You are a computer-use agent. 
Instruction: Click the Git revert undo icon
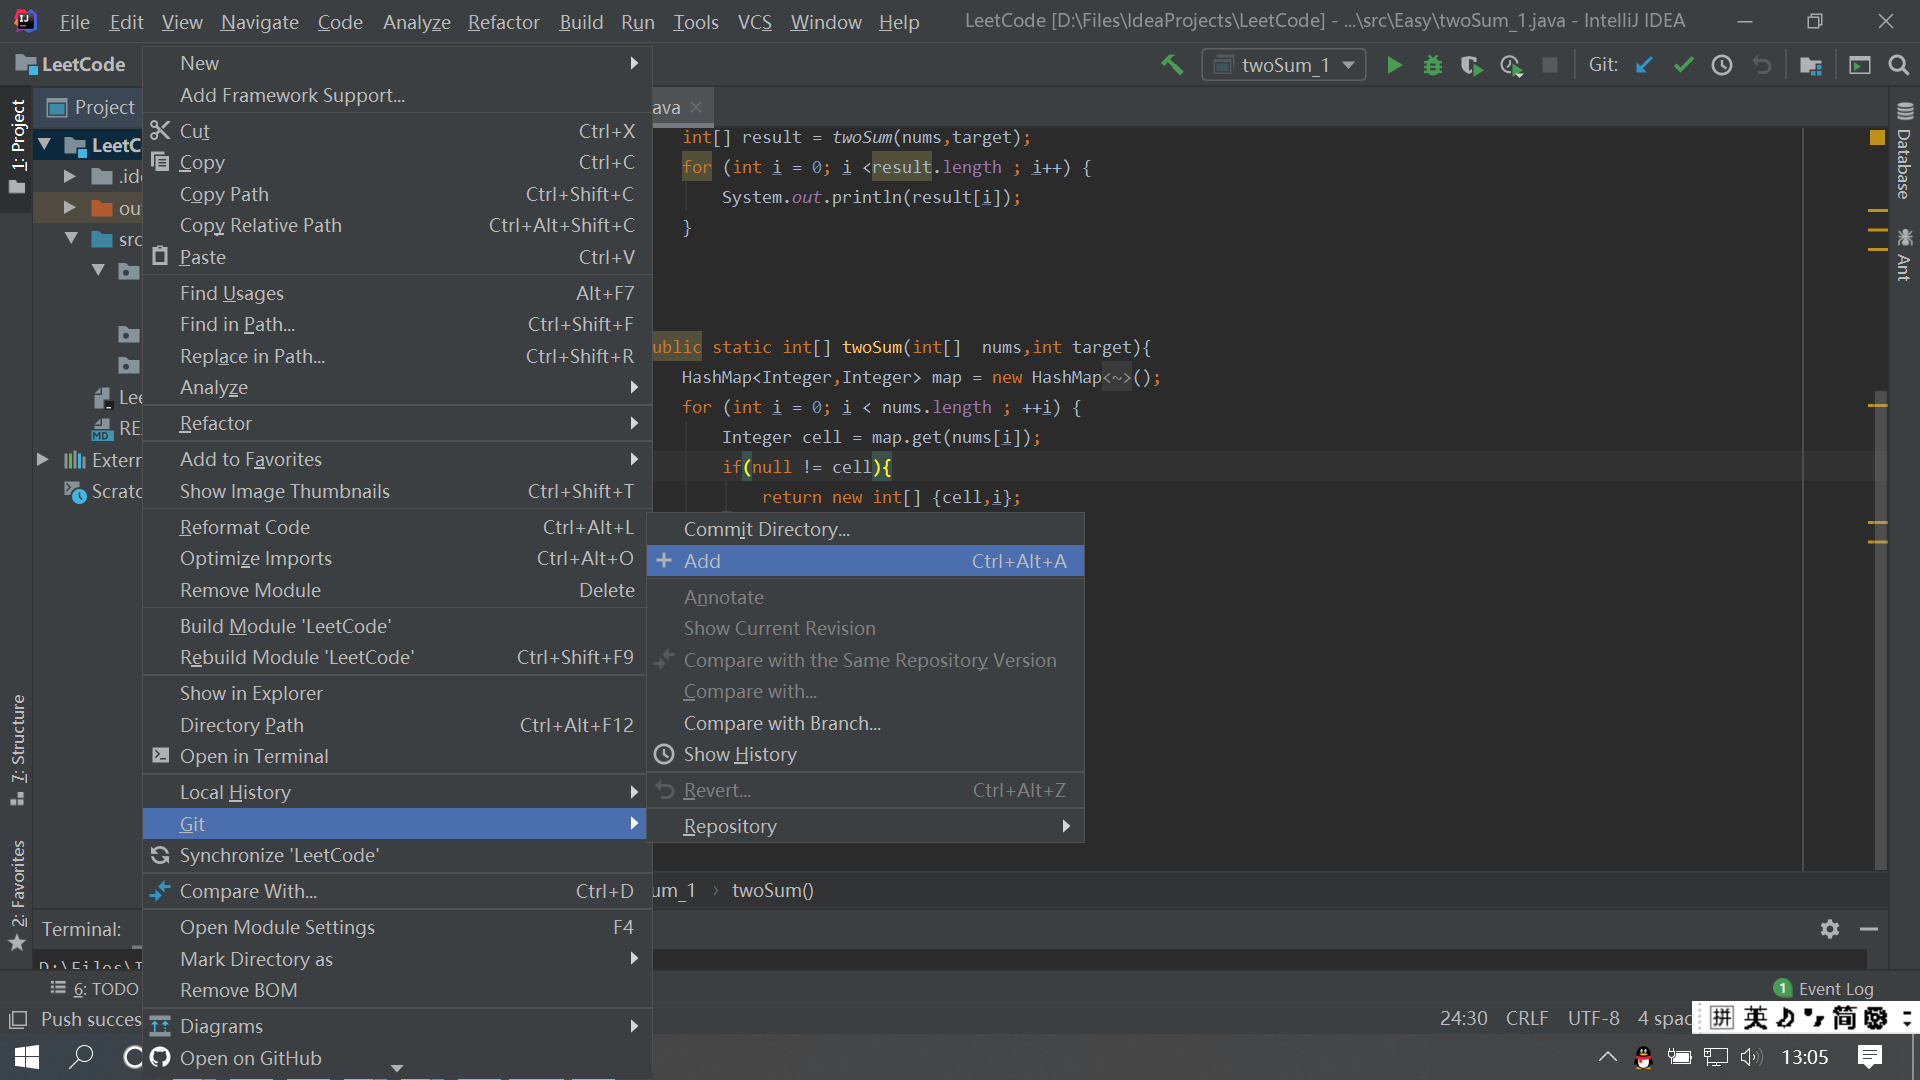1762,65
